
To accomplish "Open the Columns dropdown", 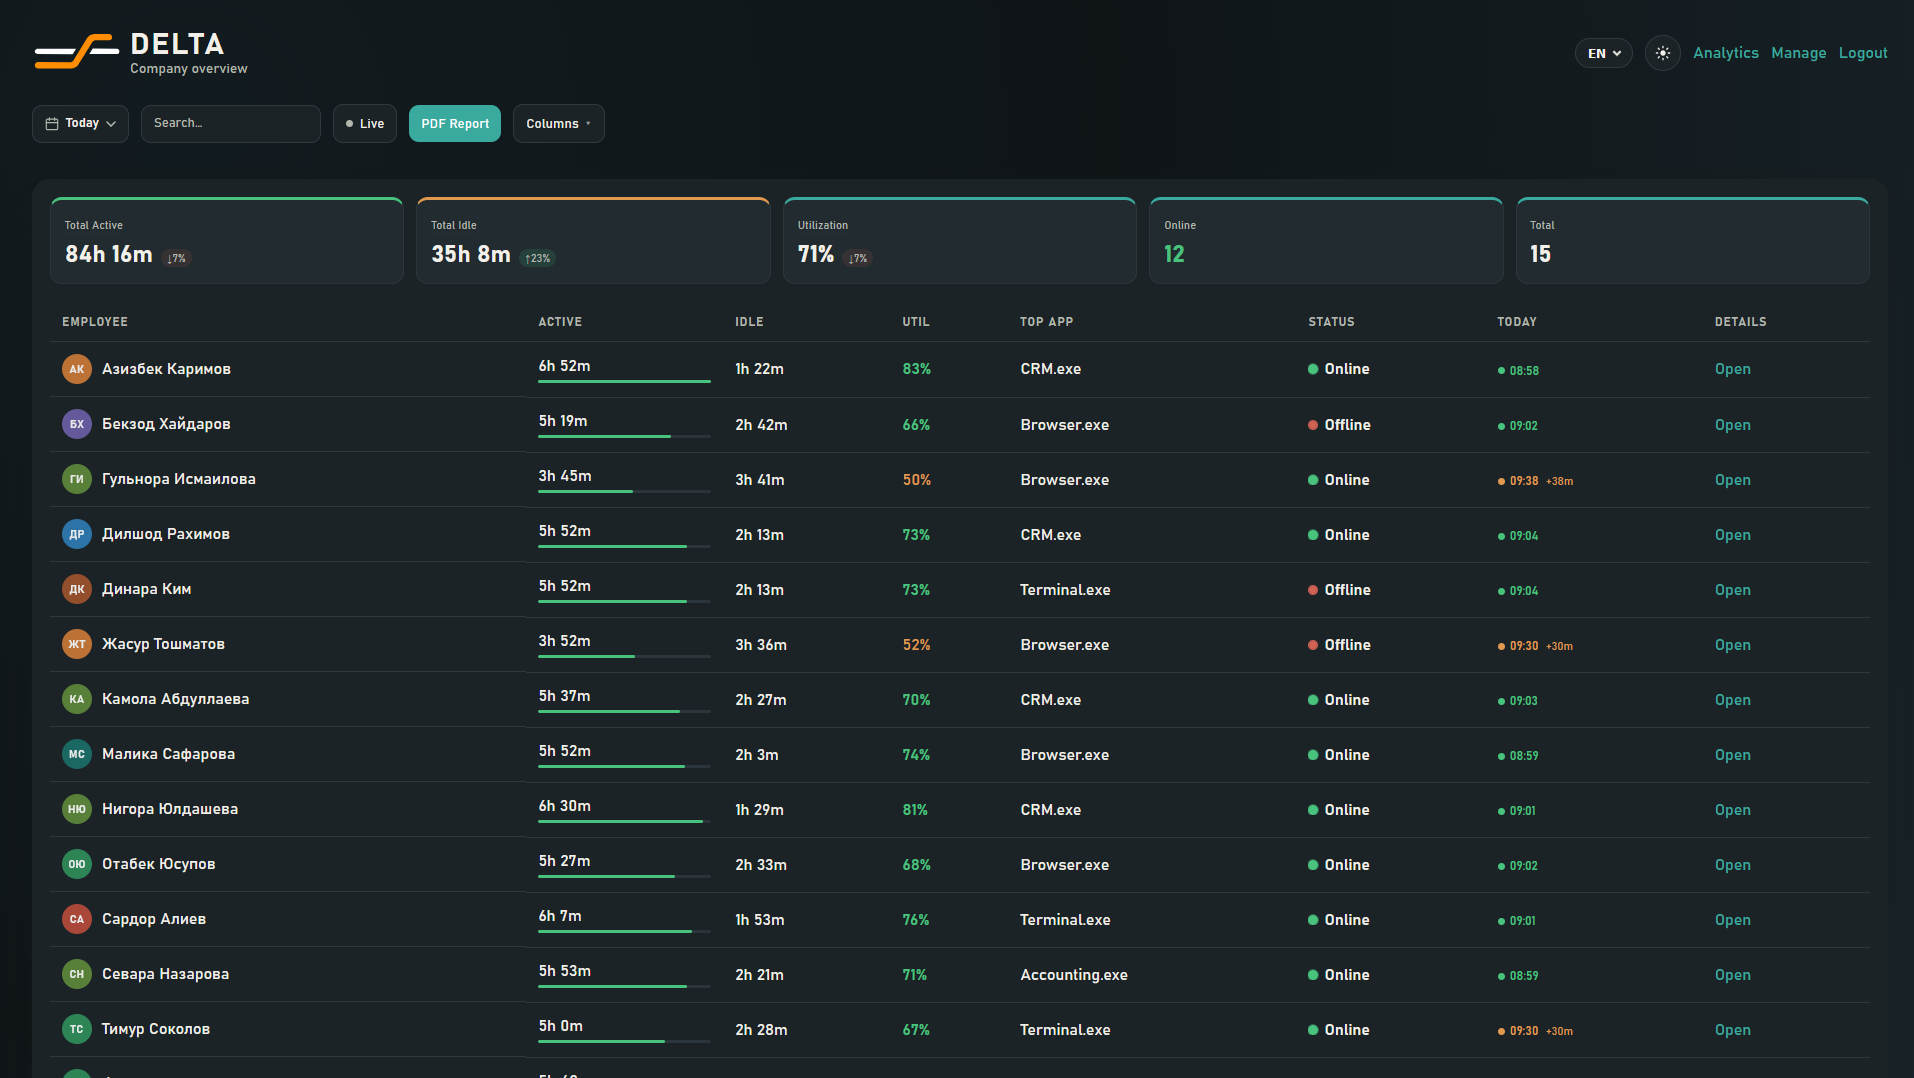I will pos(558,124).
